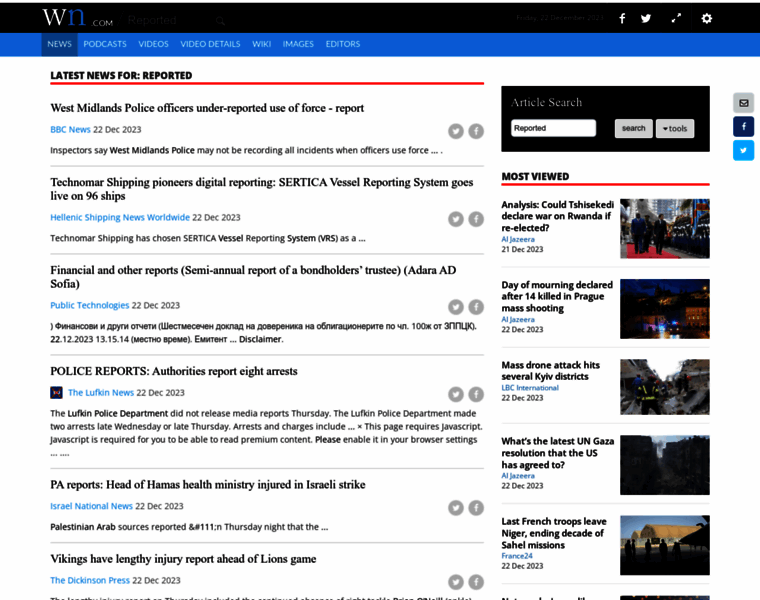Switch to the VIDEOS tab

[x=153, y=44]
